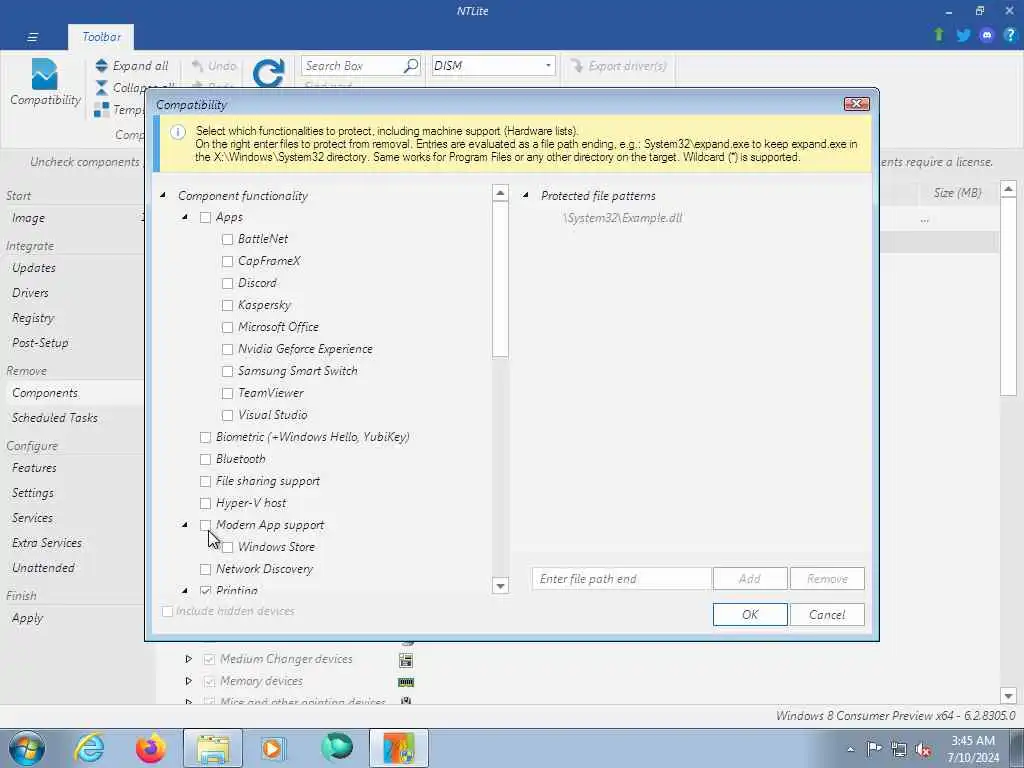Click the blue refresh arrow icon
The height and width of the screenshot is (768, 1024).
[x=268, y=72]
